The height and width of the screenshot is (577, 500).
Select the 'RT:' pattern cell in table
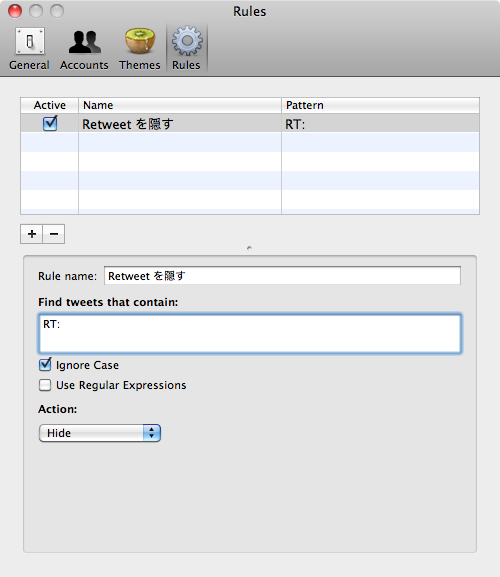coord(380,124)
